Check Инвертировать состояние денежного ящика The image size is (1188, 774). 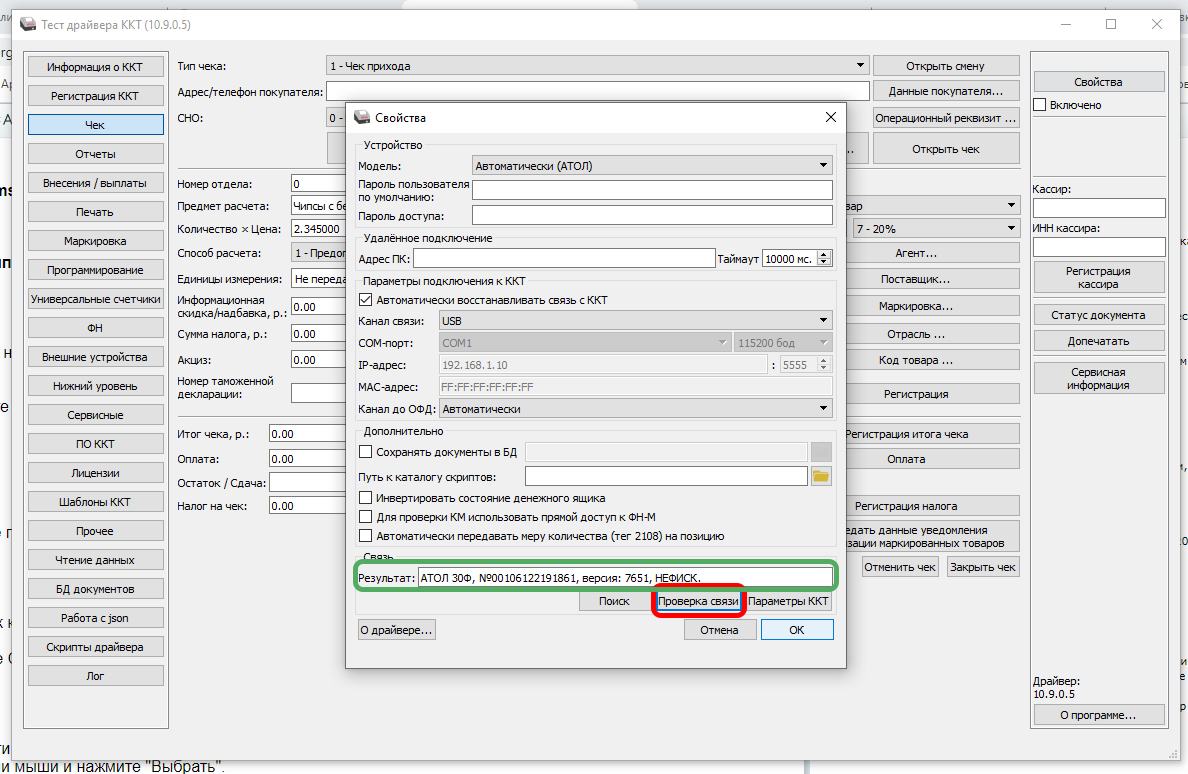pyautogui.click(x=365, y=498)
